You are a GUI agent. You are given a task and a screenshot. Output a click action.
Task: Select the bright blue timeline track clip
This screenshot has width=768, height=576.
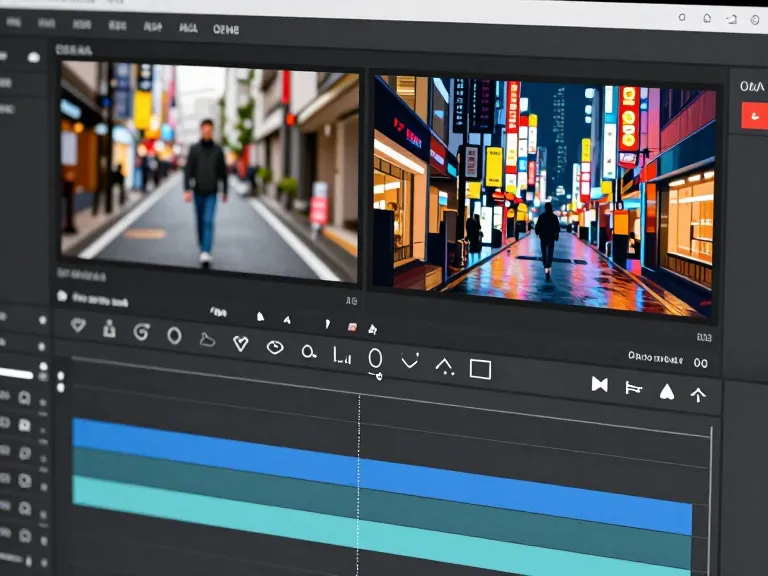(382, 476)
